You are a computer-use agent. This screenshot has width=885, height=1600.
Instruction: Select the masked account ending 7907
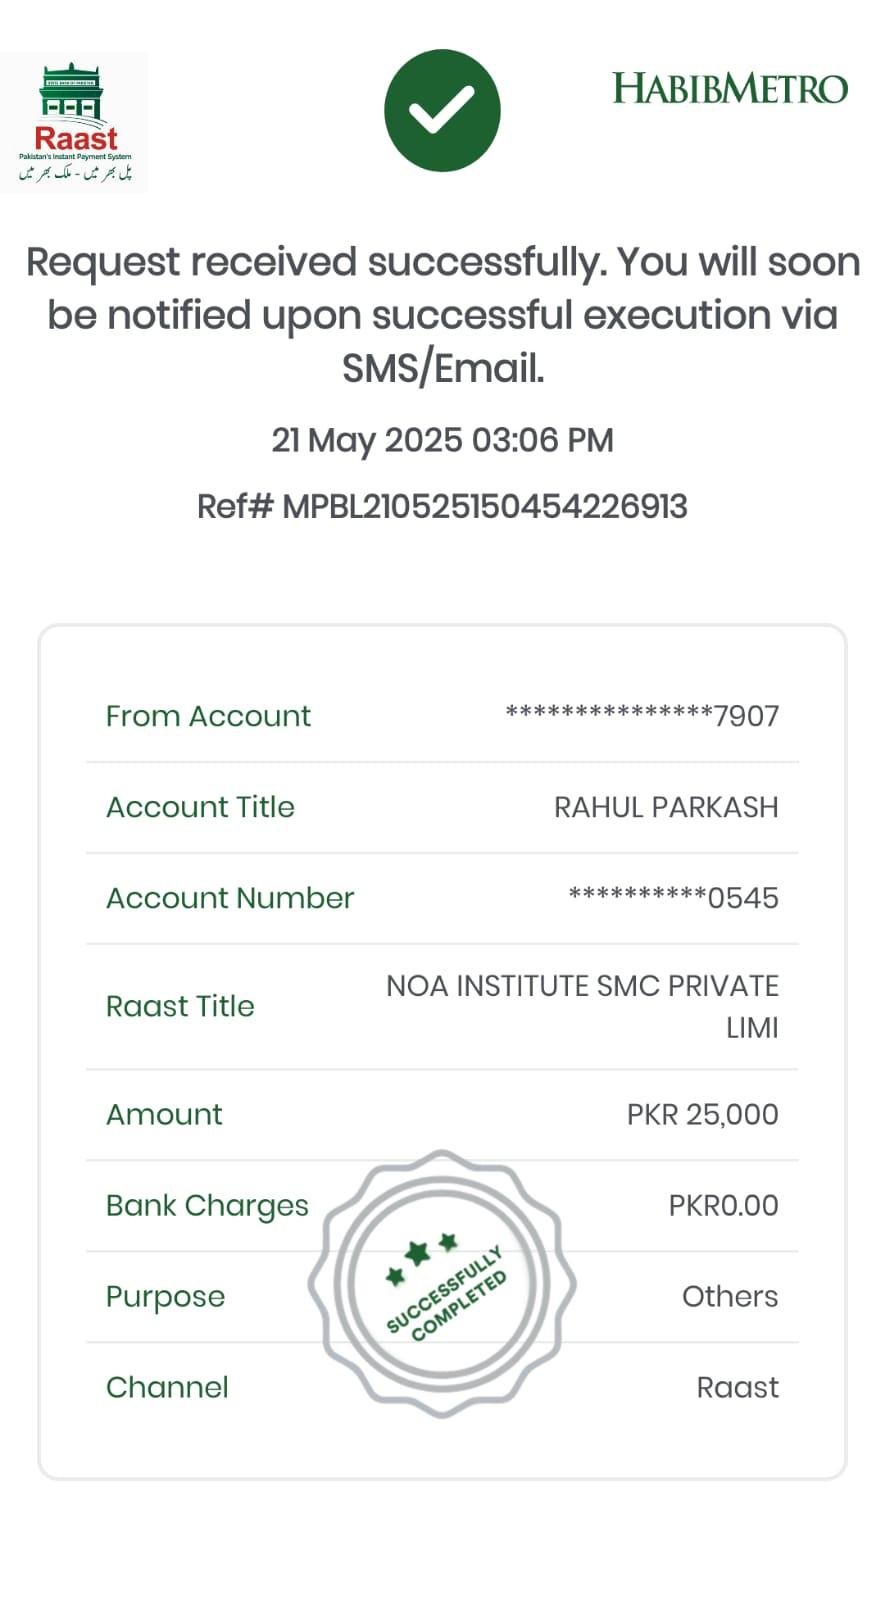(641, 716)
